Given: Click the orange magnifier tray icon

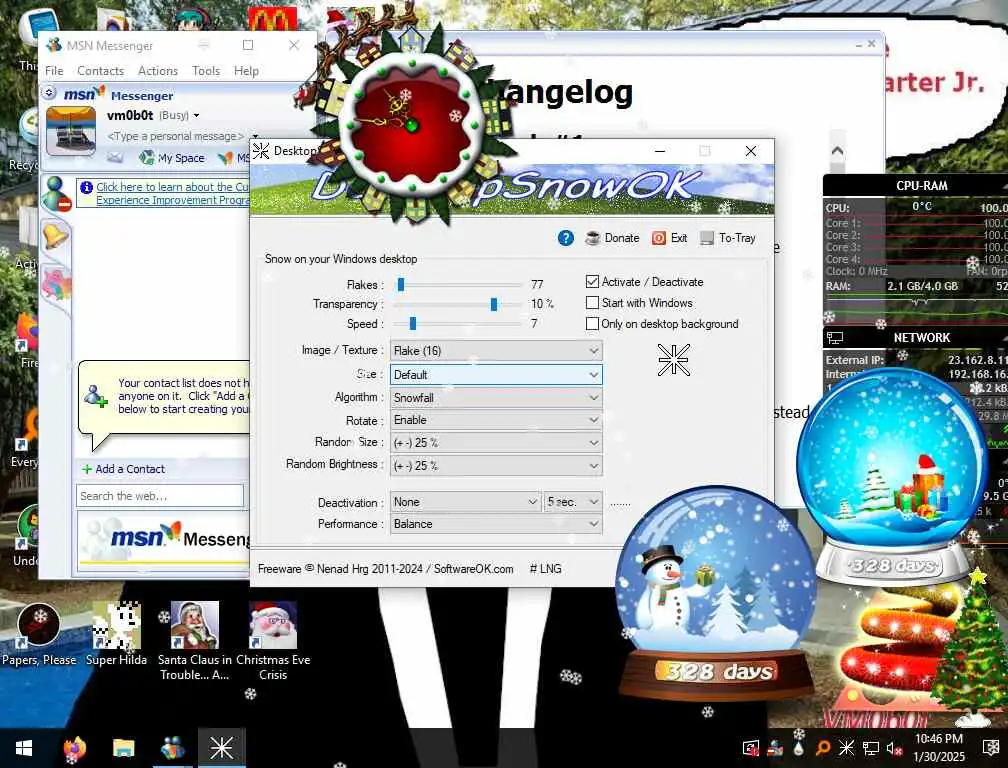Looking at the screenshot, I should coord(822,748).
